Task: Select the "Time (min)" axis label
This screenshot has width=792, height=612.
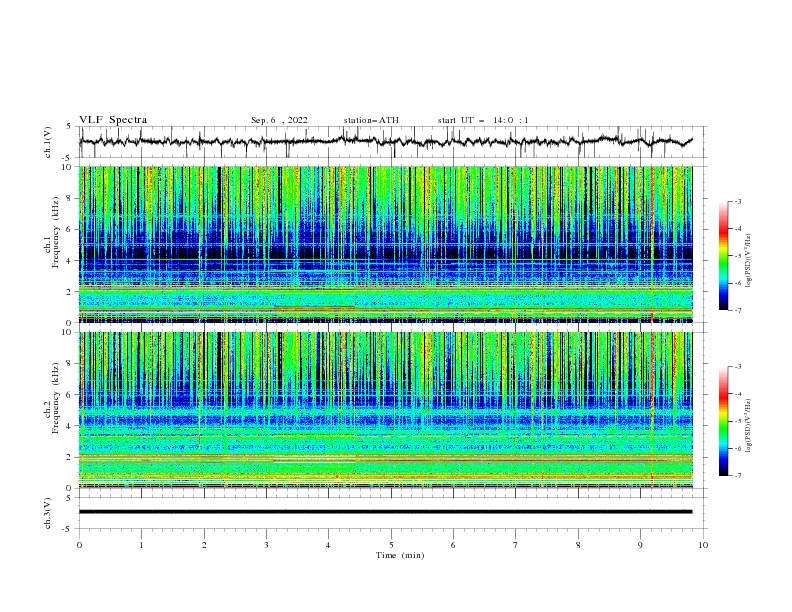Action: 400,555
